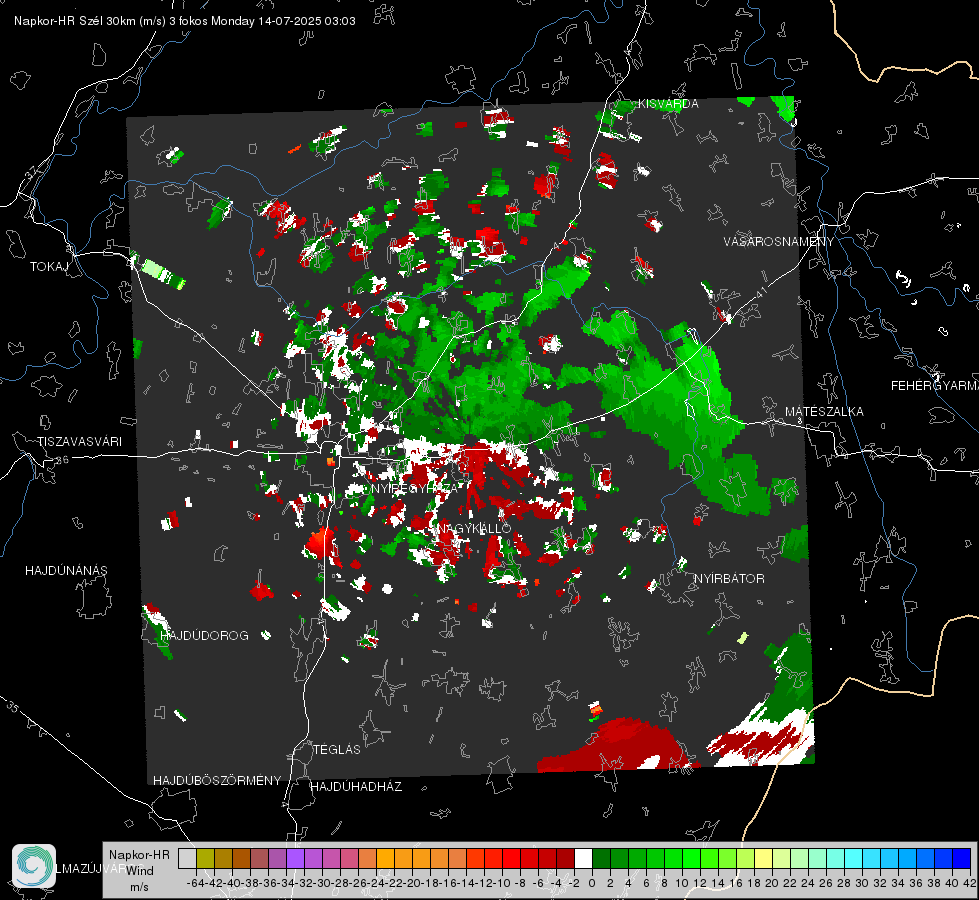Click the NYÍRBÁTOR city label
This screenshot has height=900, width=979.
729,579
